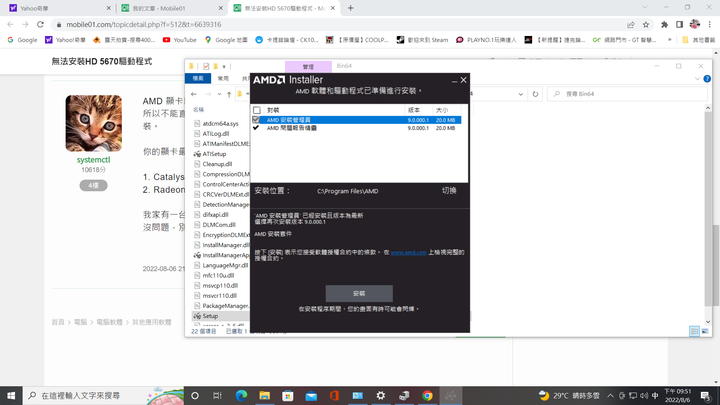This screenshot has width=720, height=405.
Task: Toggle checkmark for AMD 問題報告精靈 row
Action: point(256,128)
